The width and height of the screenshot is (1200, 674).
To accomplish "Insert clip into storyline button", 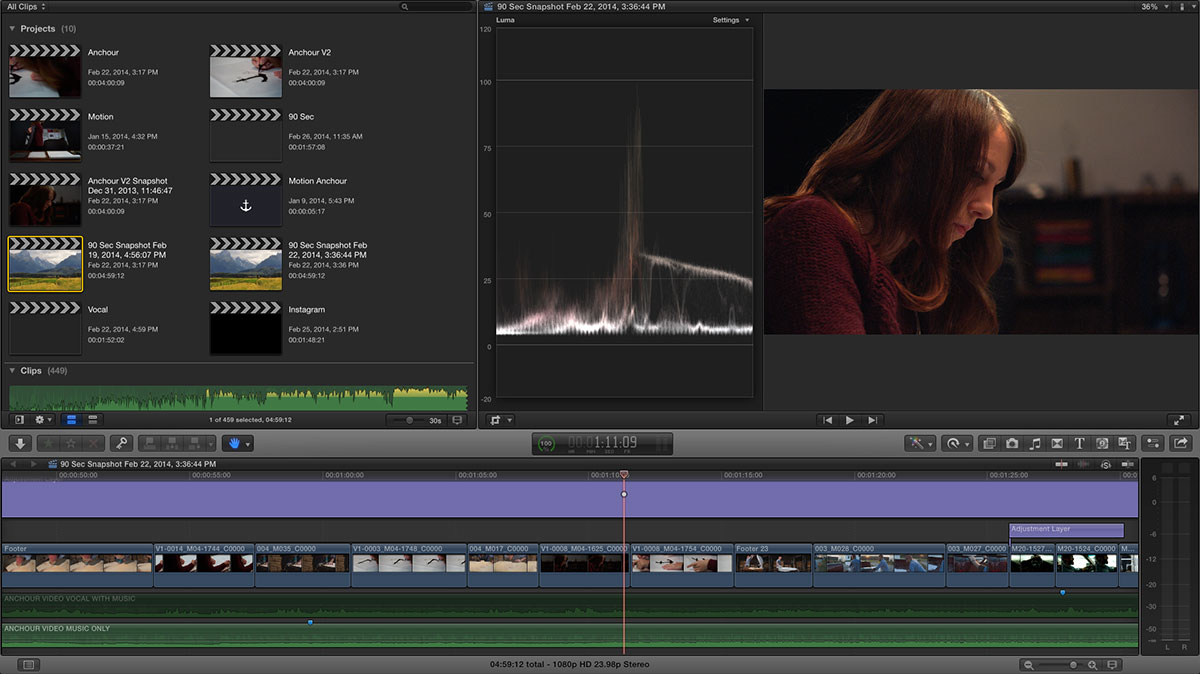I will coord(172,443).
